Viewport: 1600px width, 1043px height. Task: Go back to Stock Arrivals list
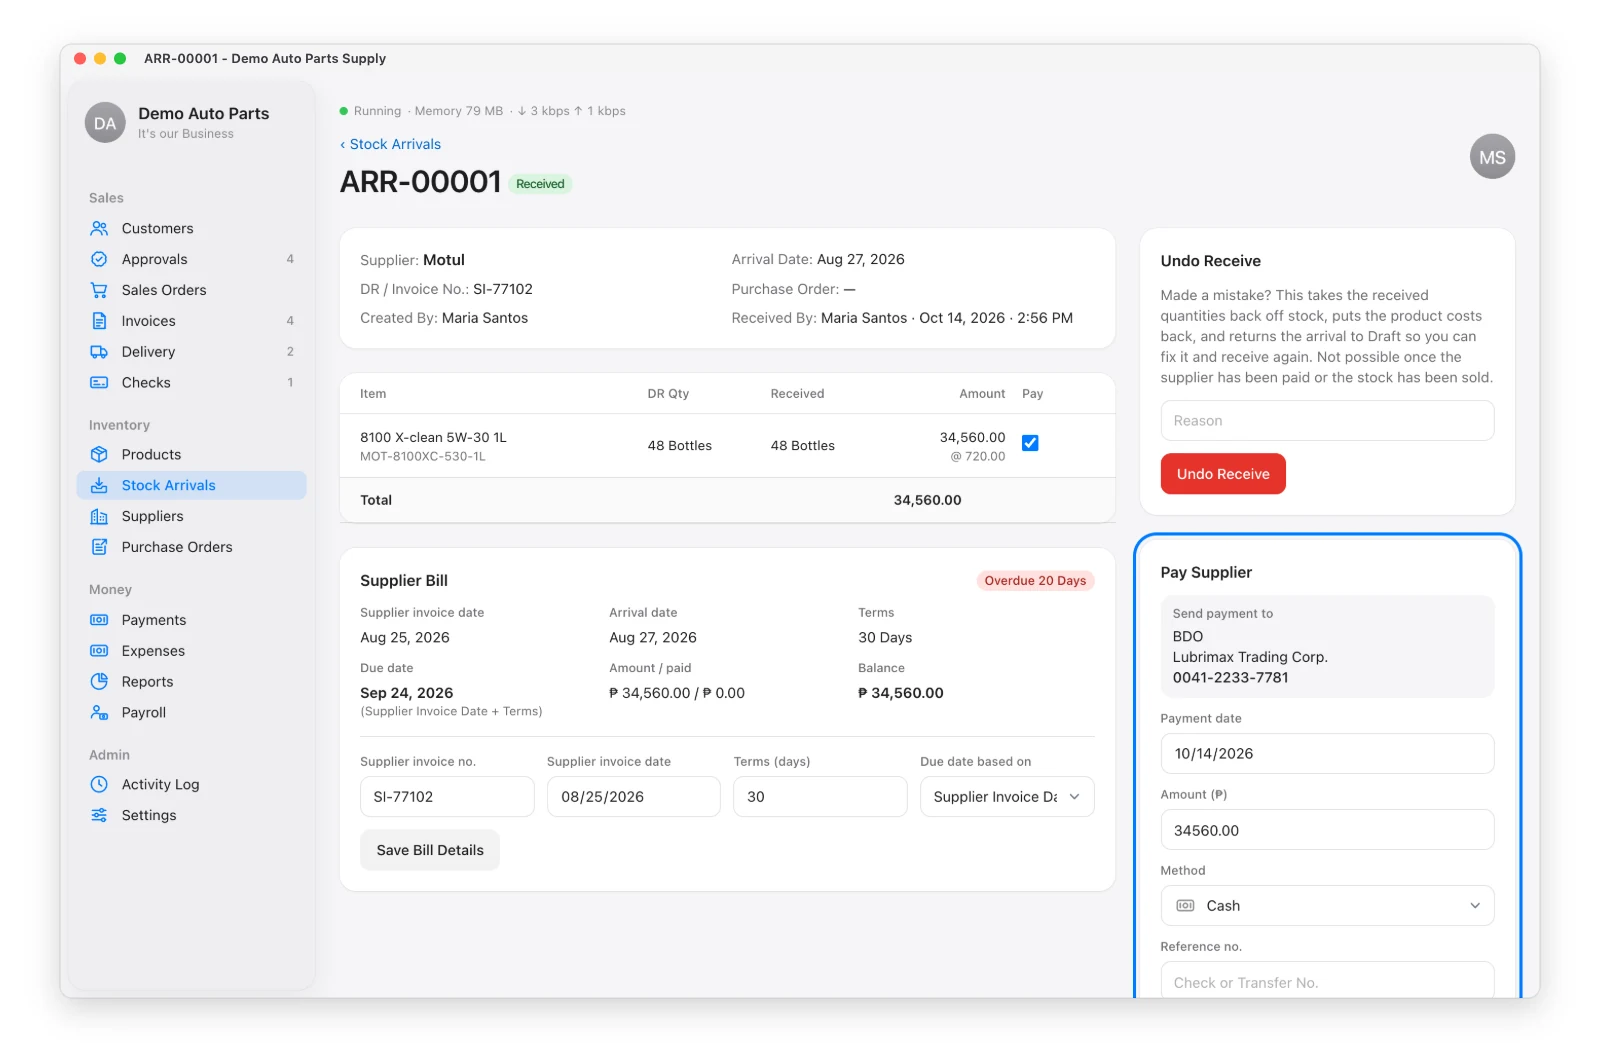click(391, 145)
